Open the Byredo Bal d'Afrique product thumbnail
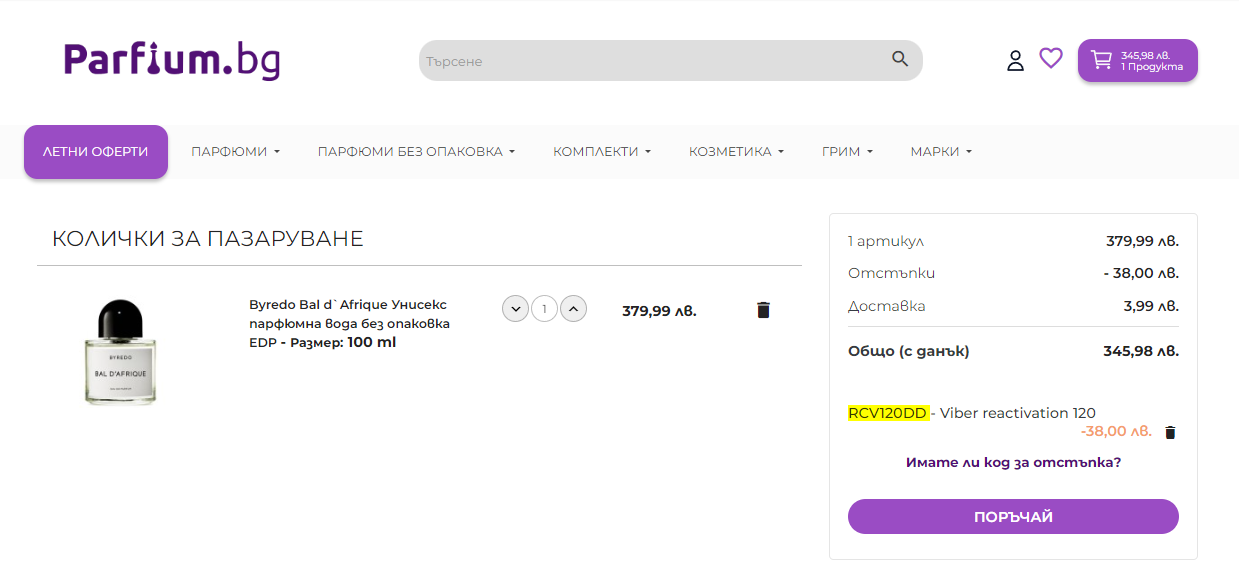Viewport: 1239px width, 587px height. click(120, 352)
